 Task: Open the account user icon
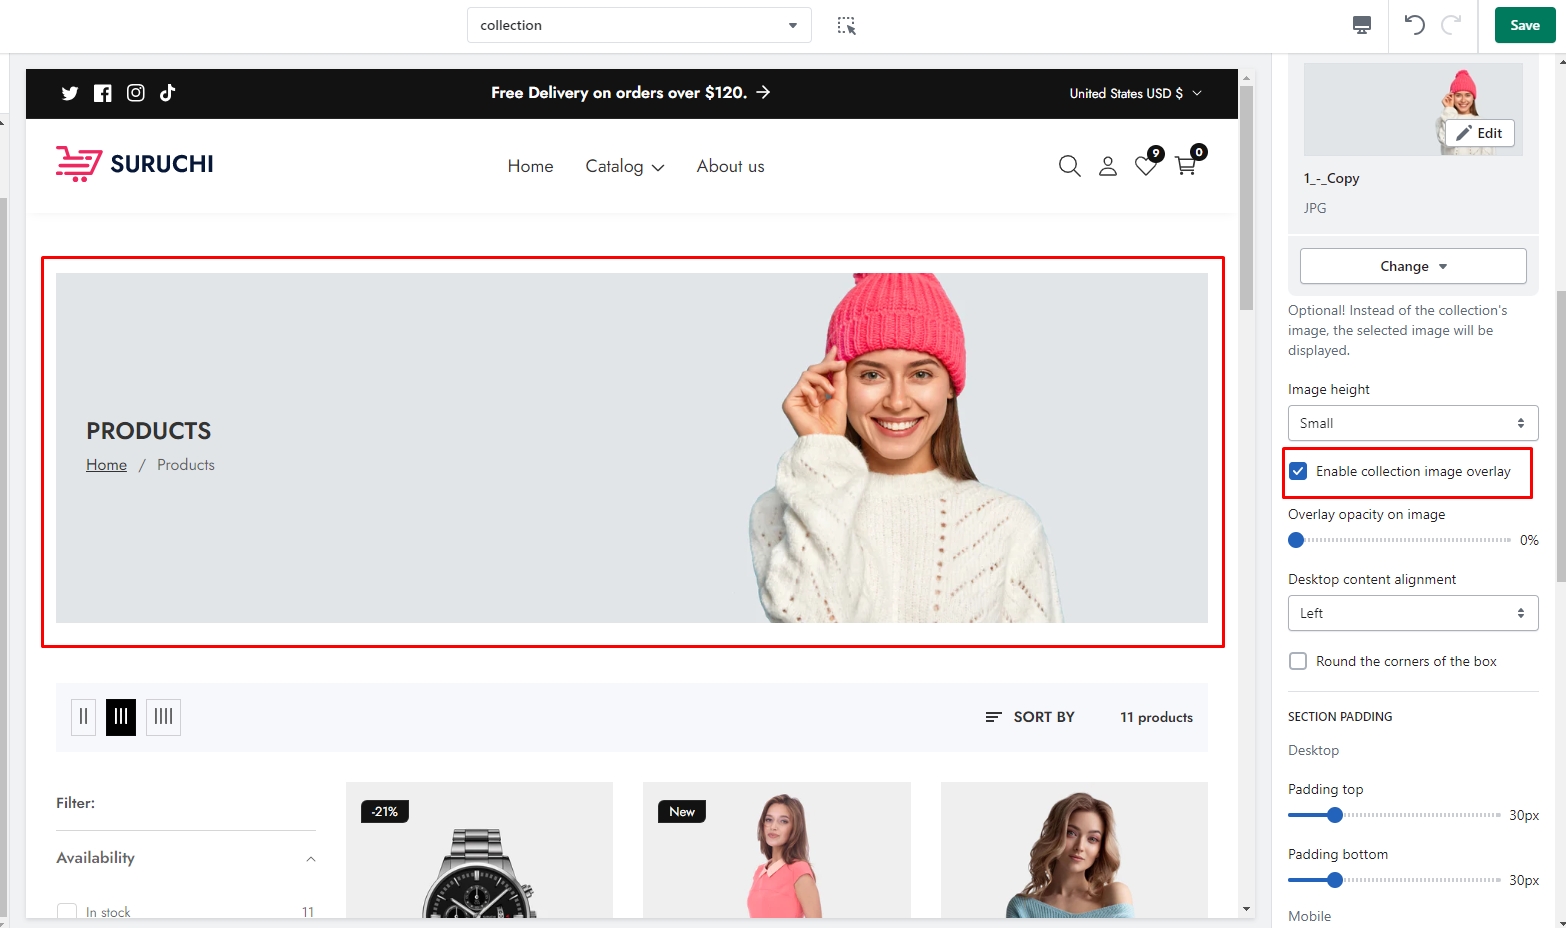[1107, 166]
